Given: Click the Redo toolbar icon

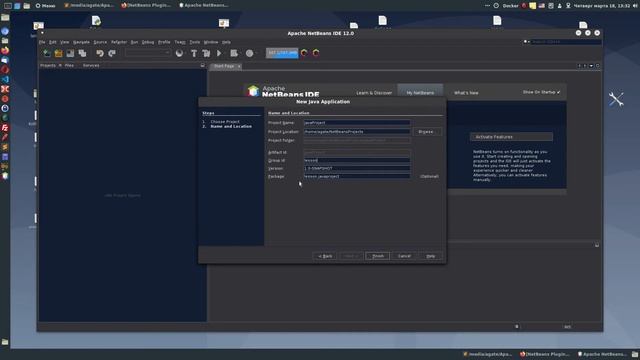Looking at the screenshot, I should click(x=112, y=53).
